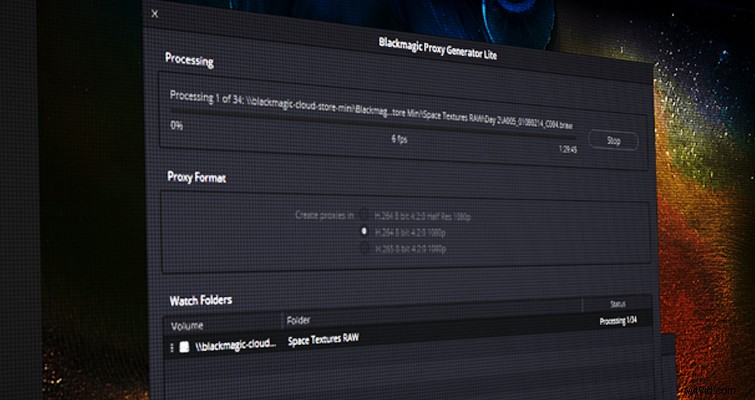Select the Space Textures RAW folder entry

(323, 340)
